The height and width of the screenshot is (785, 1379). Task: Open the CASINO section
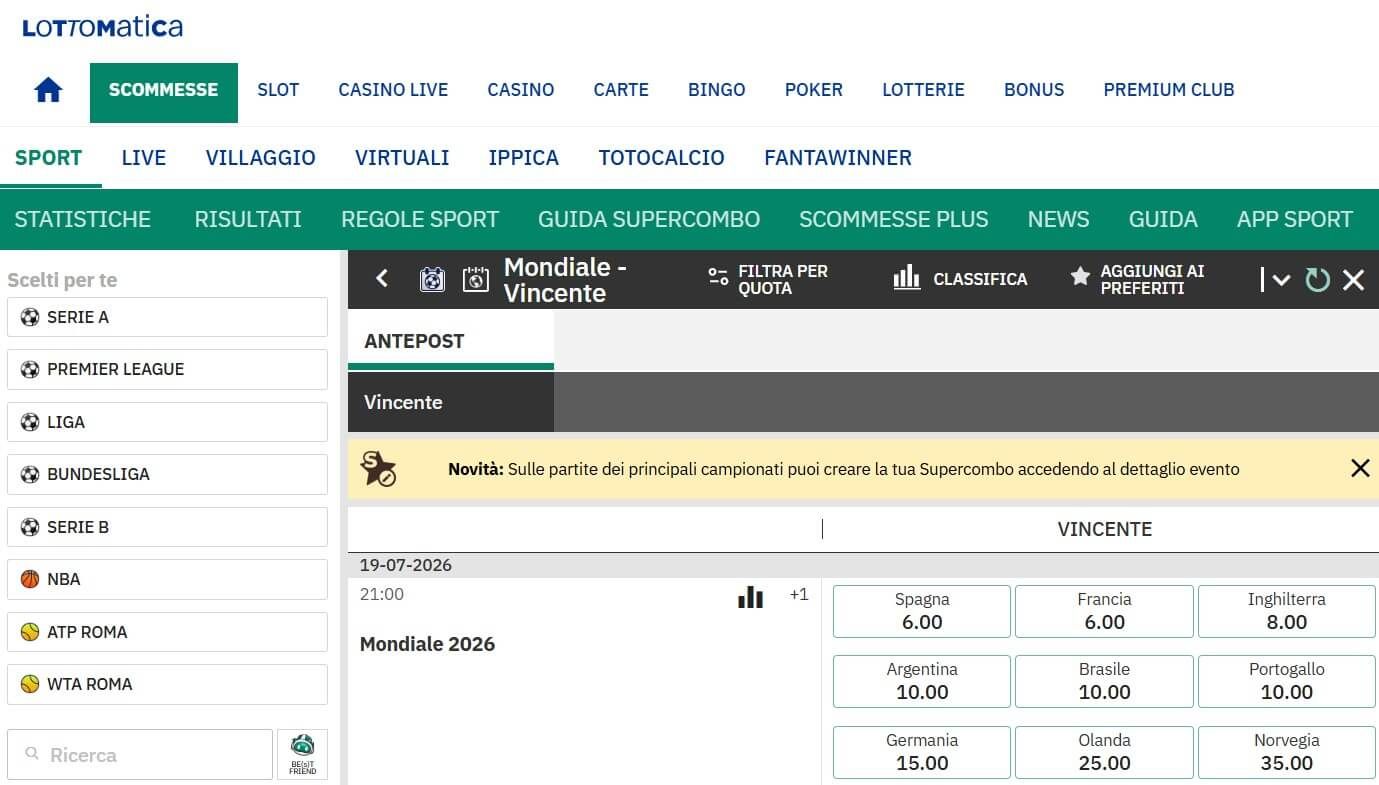(x=521, y=90)
